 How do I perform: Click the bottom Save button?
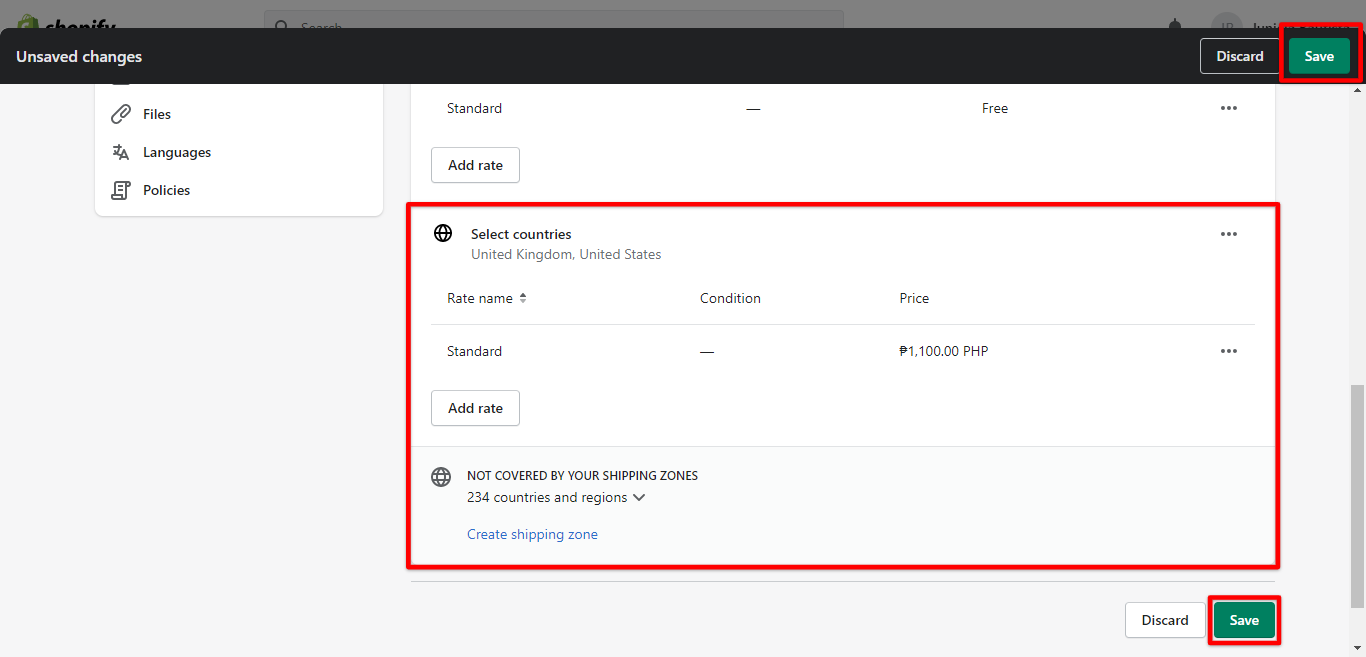pyautogui.click(x=1243, y=620)
